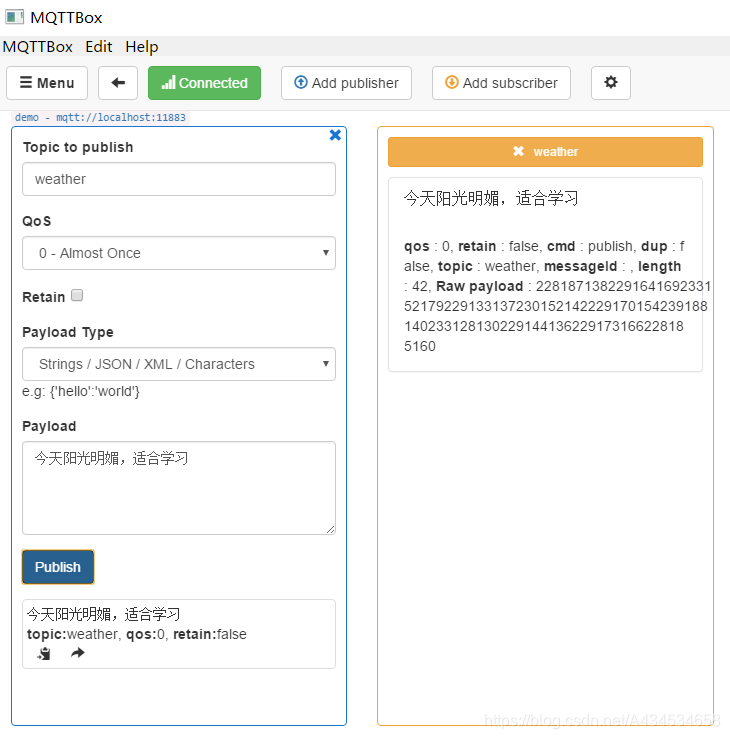Focus the Topic to publish field
The image size is (730, 739).
click(179, 179)
